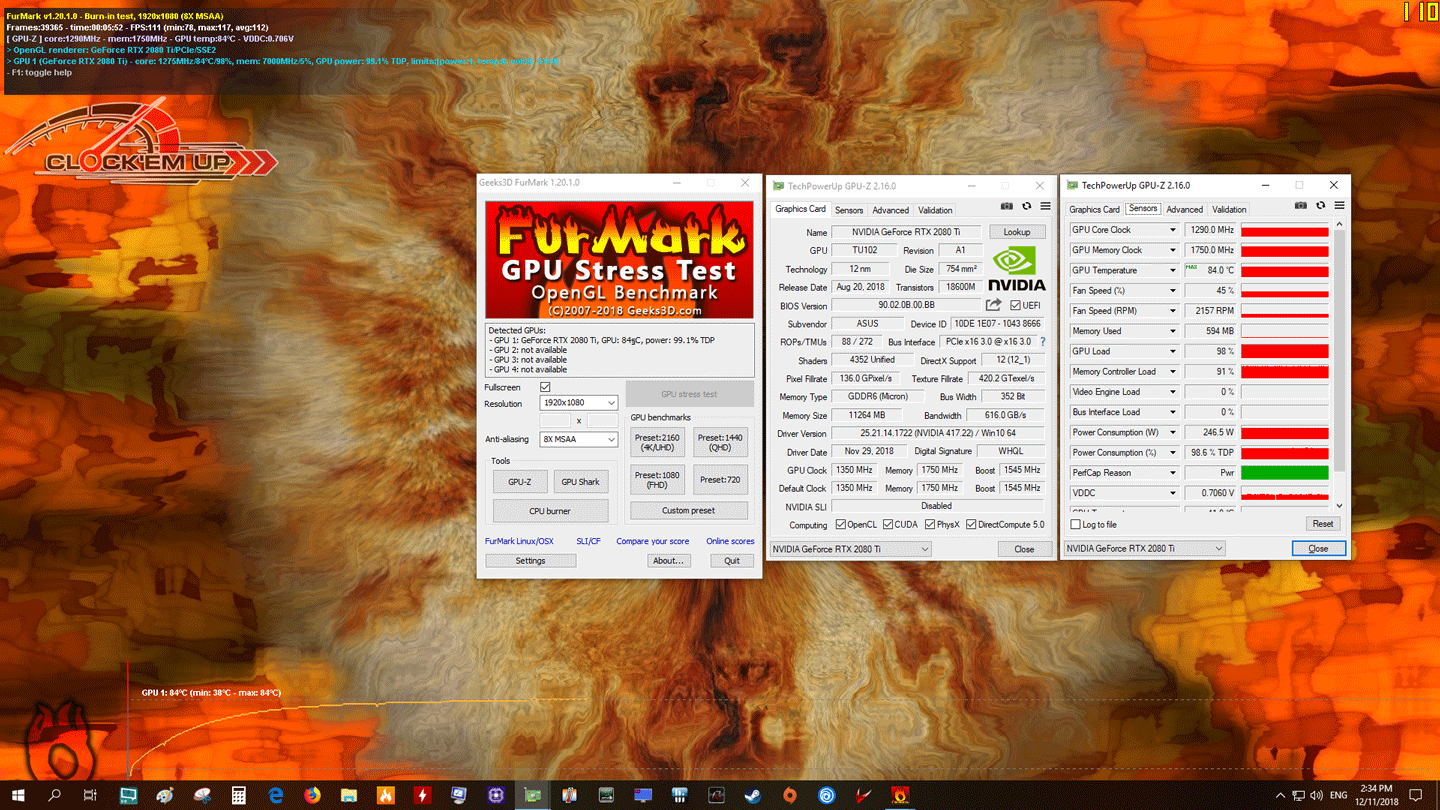Switch to Advanced tab in Graphics Card window
1440x810 pixels.
[890, 210]
